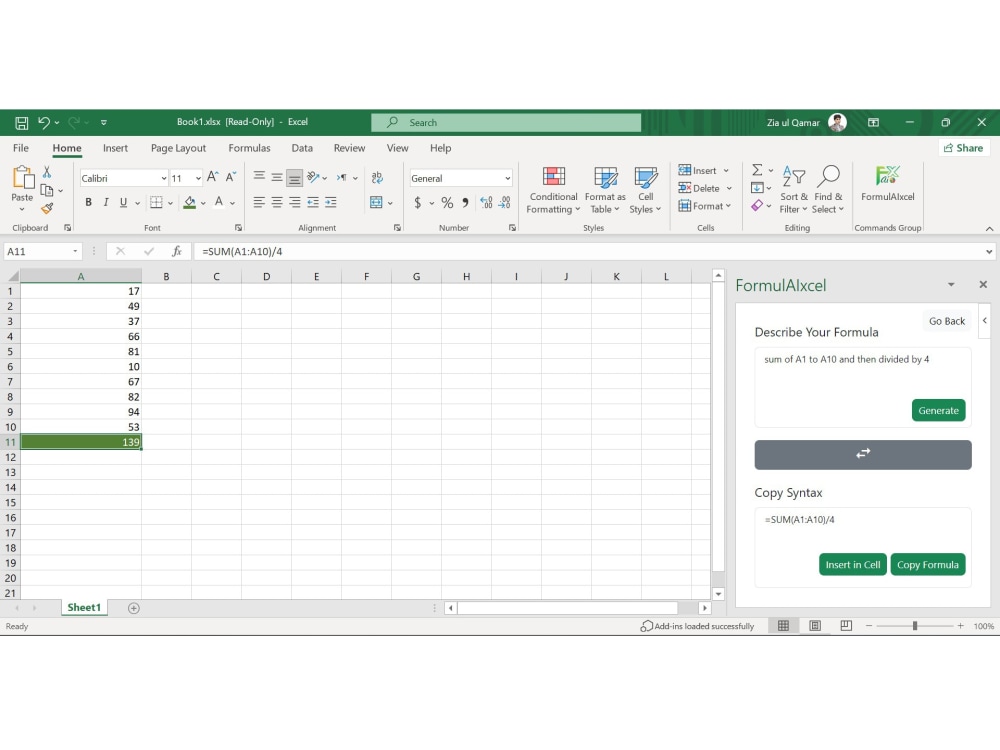1000x750 pixels.
Task: Adjust the zoom slider handle
Action: pyautogui.click(x=915, y=626)
